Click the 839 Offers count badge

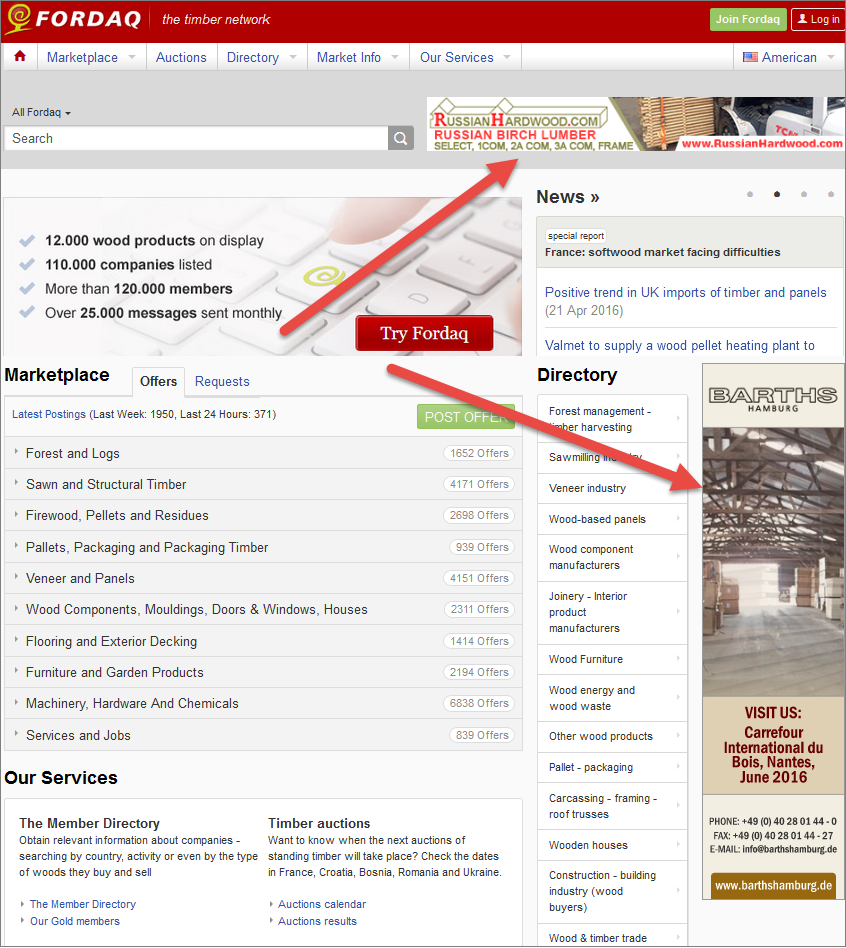click(x=482, y=735)
